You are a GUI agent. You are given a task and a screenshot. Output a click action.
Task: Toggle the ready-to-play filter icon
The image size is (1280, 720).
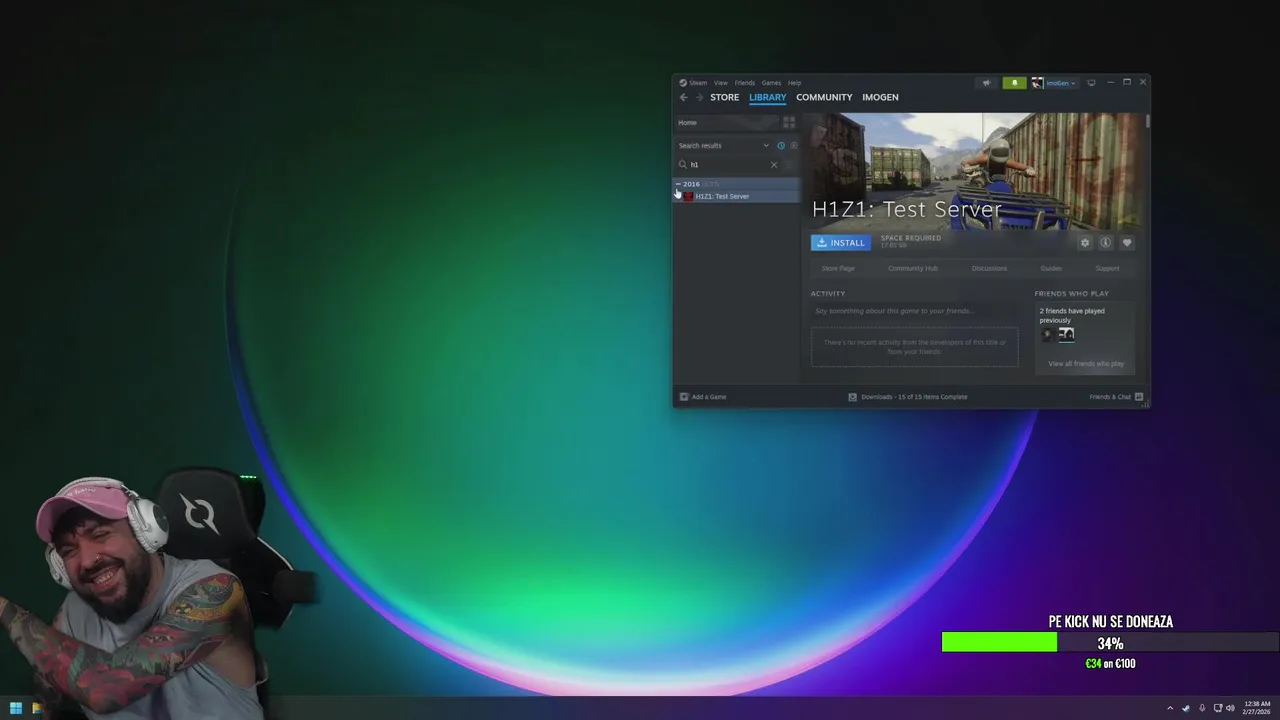coord(794,145)
